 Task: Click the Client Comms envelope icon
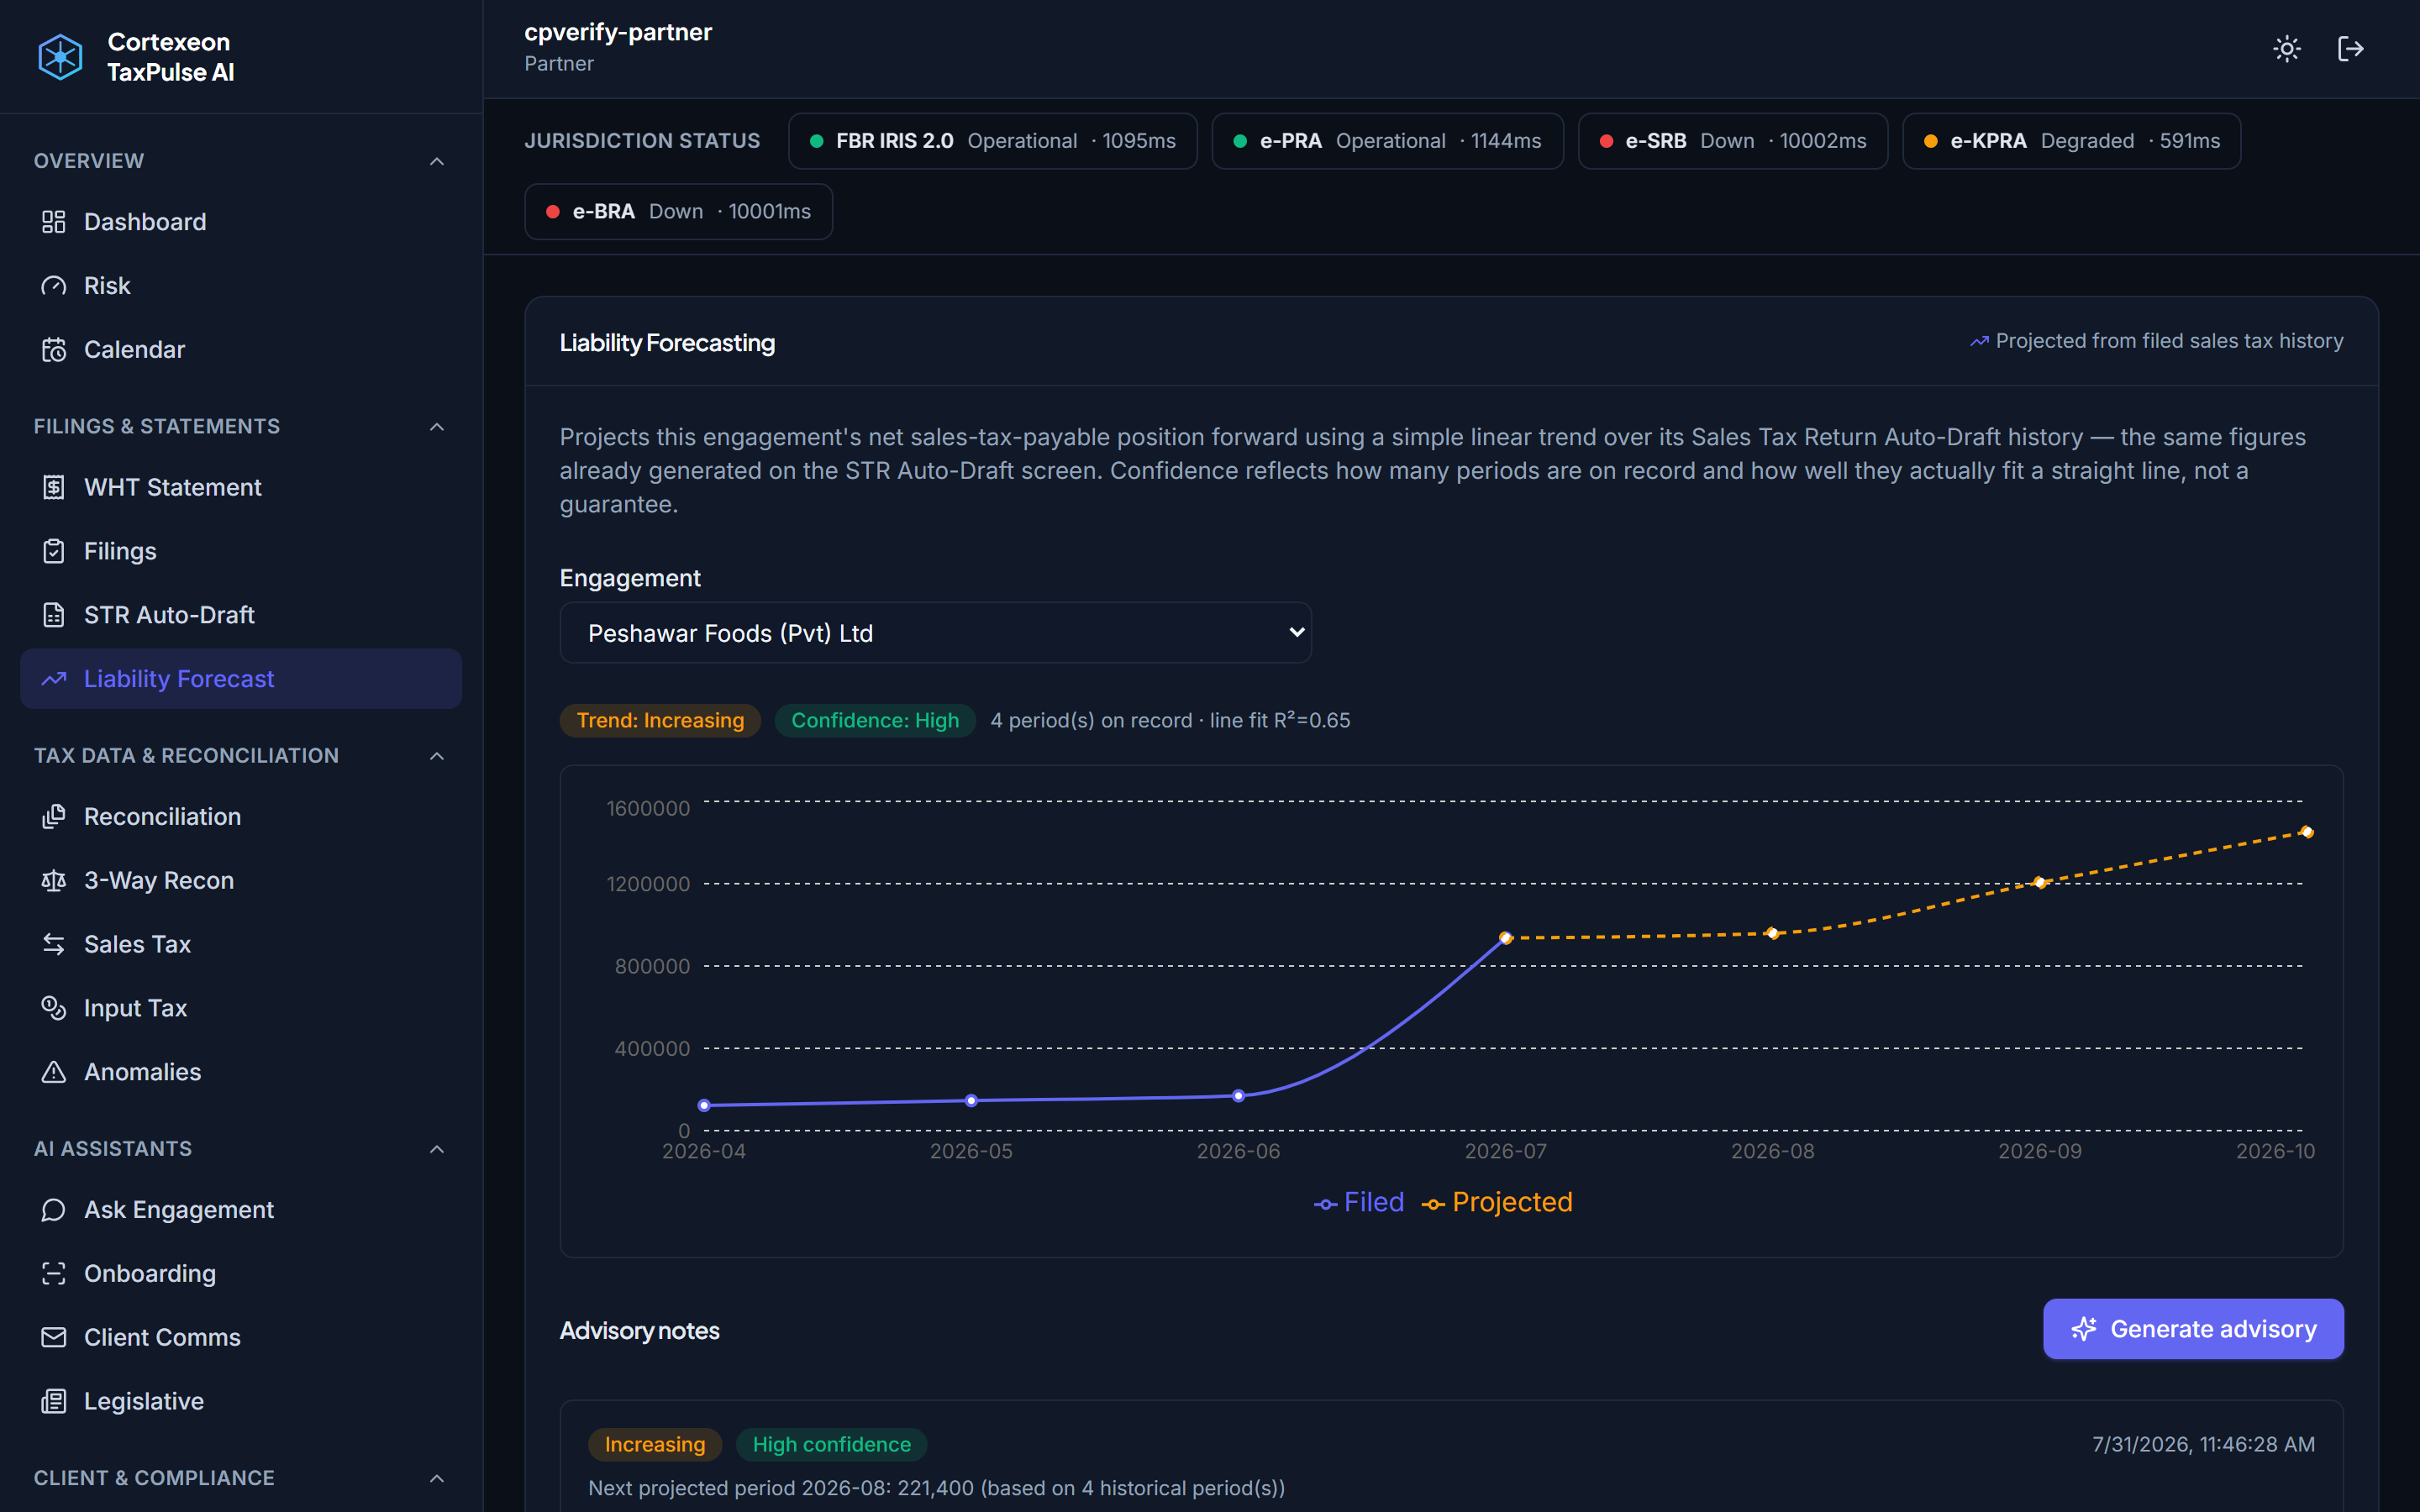(x=54, y=1337)
